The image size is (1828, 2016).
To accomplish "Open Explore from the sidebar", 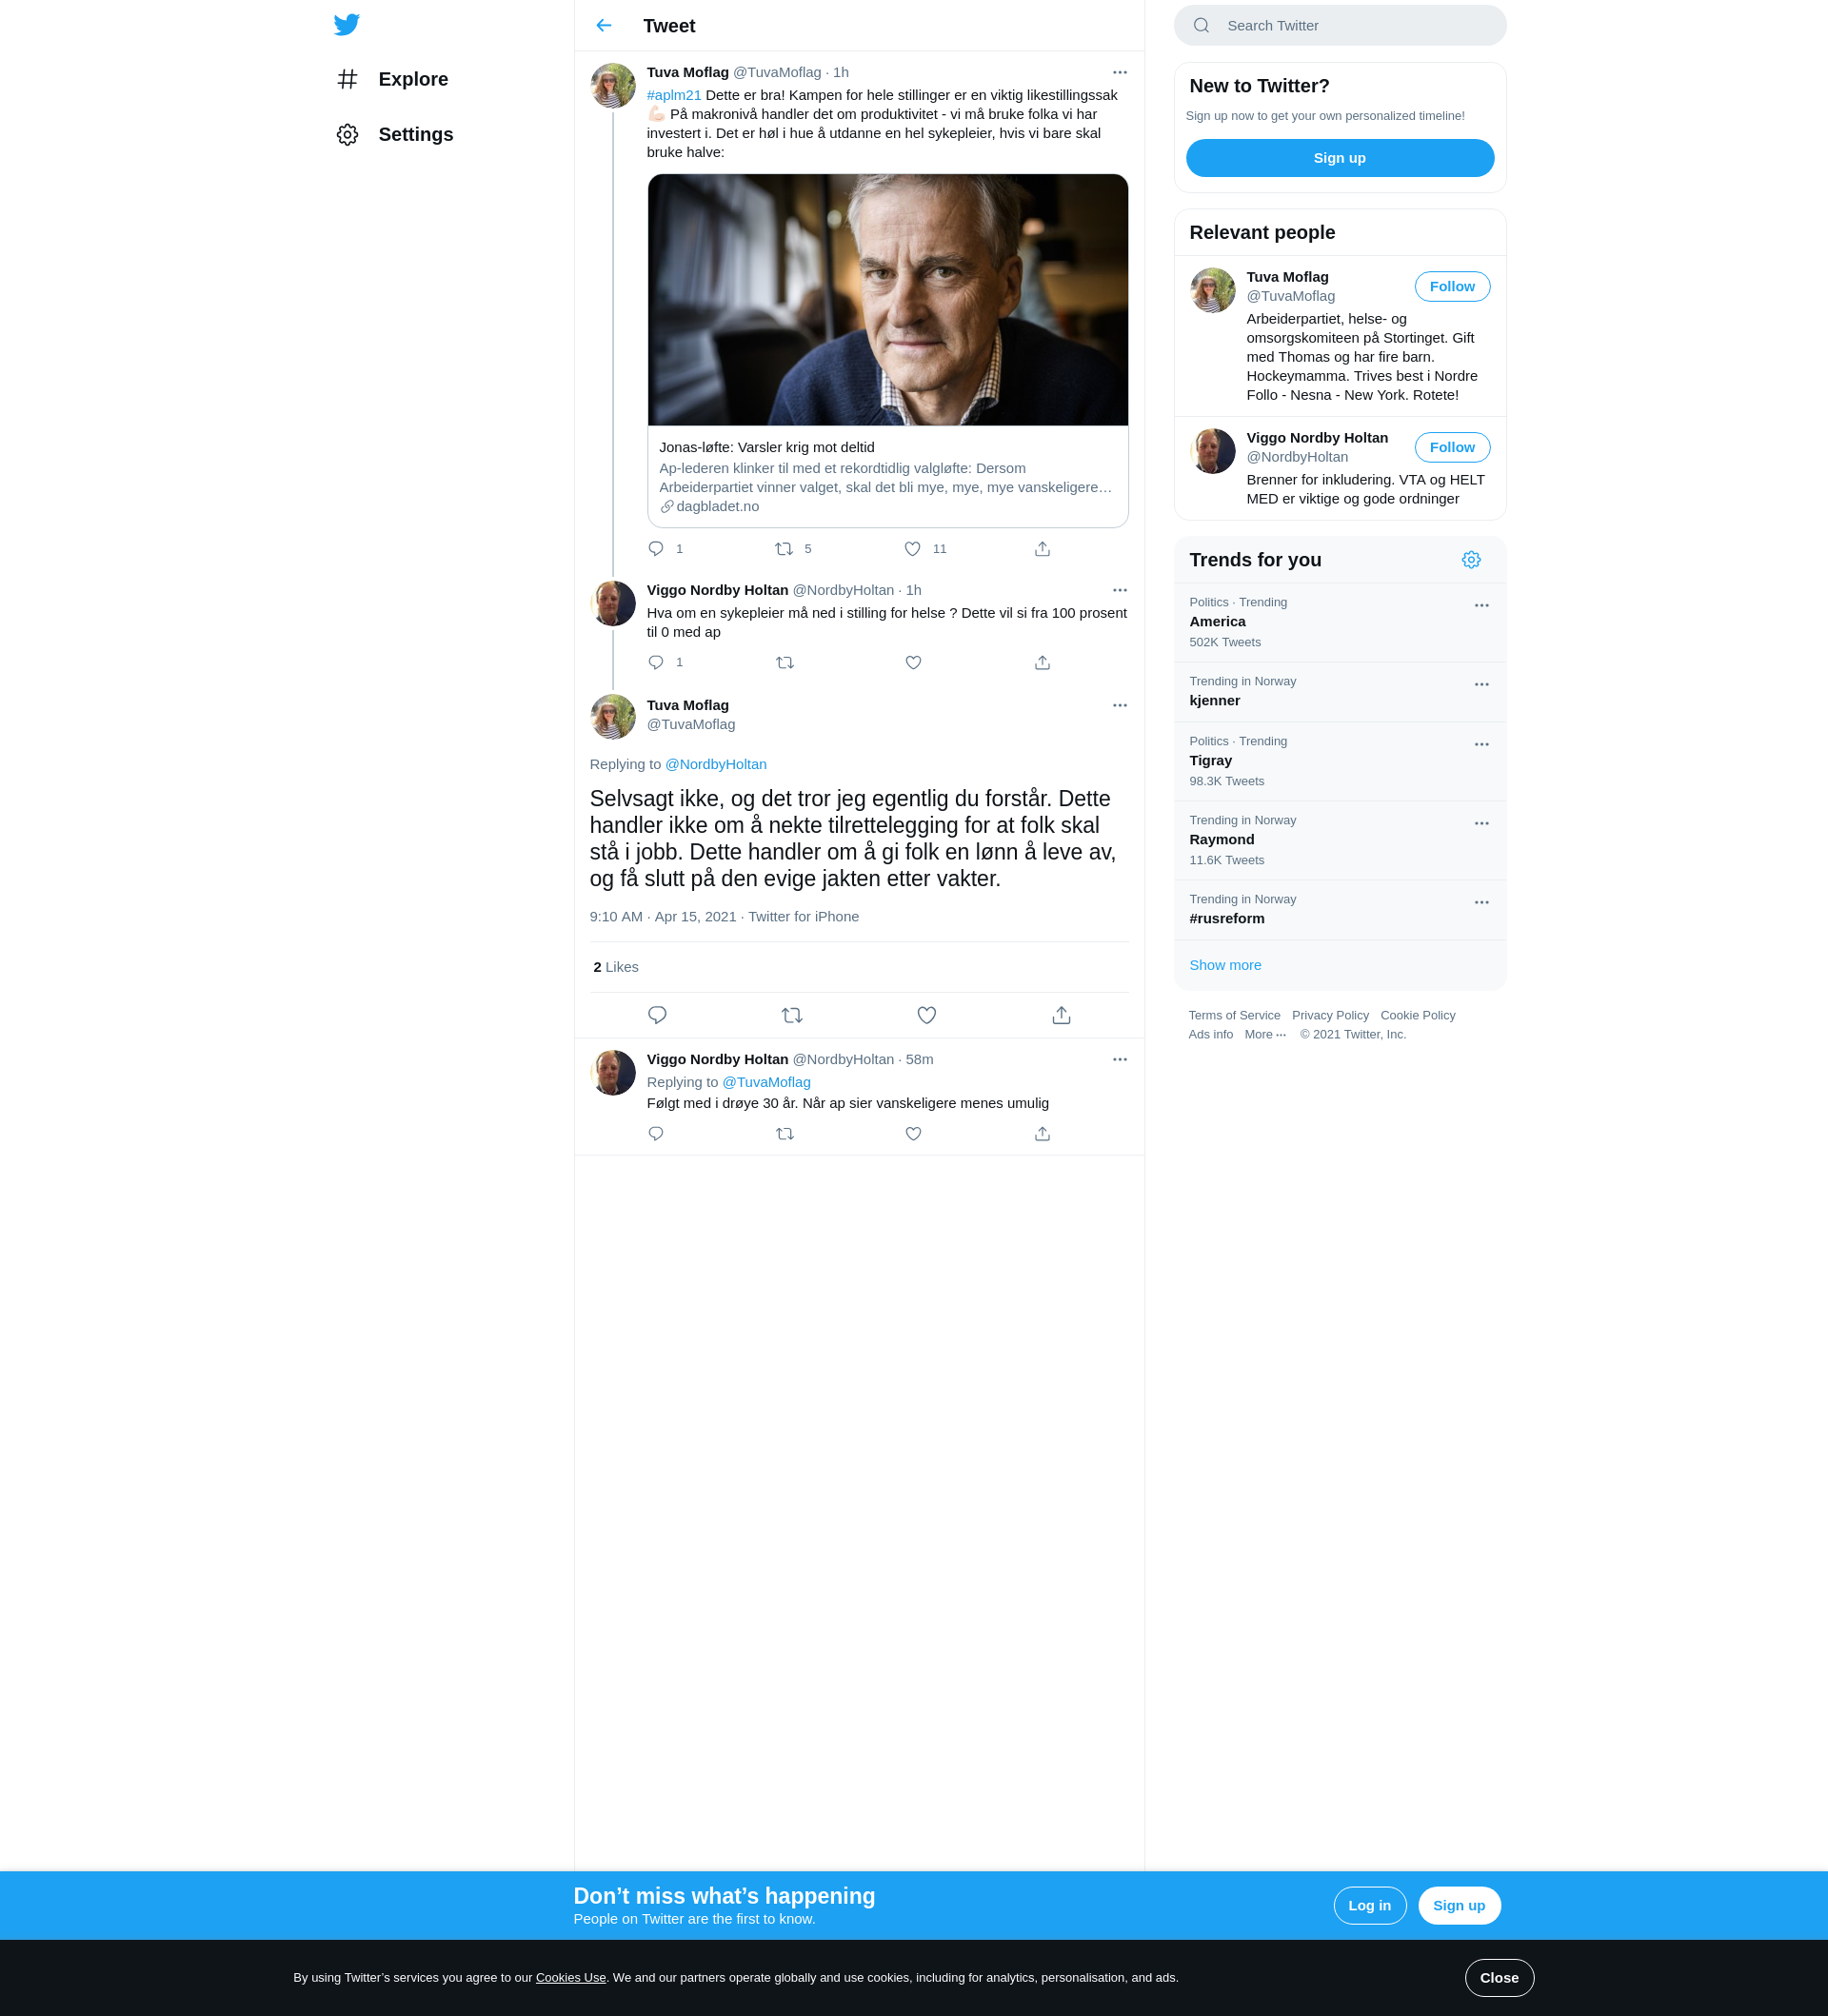I will [393, 79].
